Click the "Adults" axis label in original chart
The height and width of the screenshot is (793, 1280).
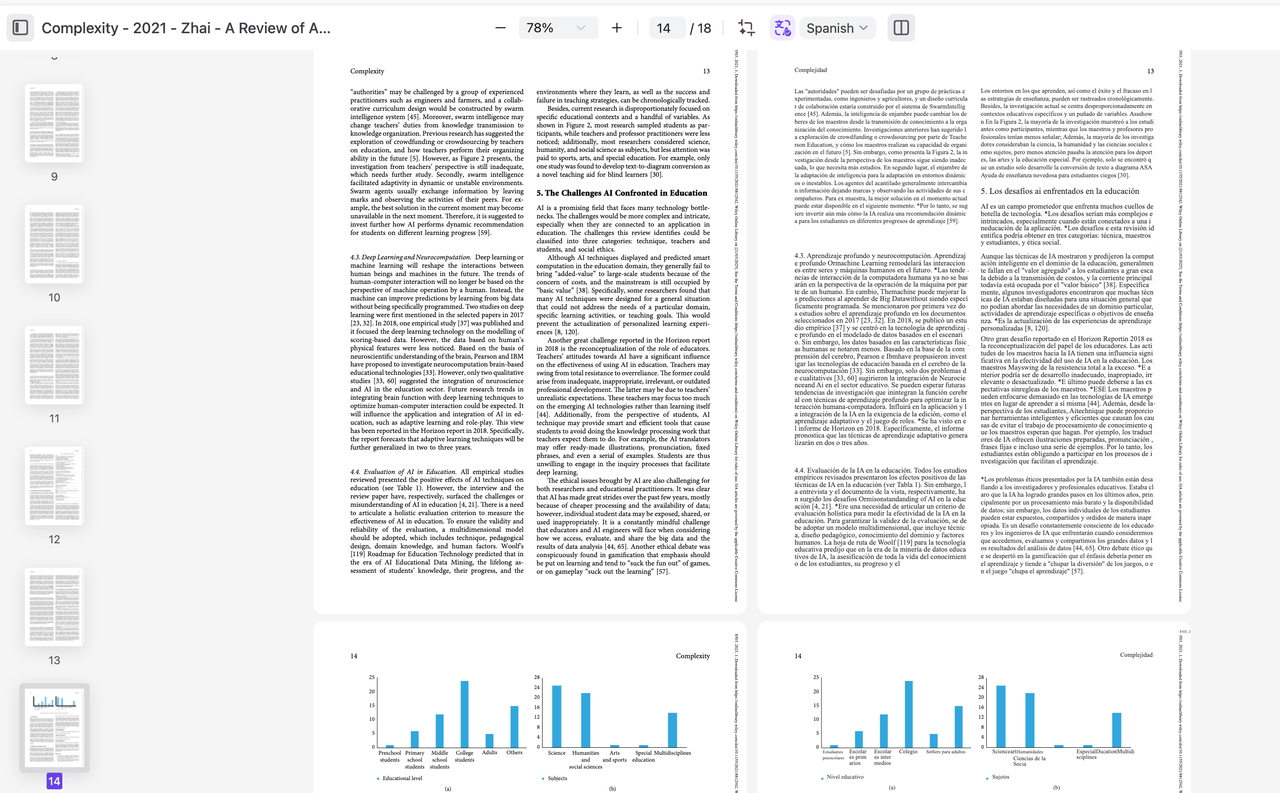point(490,752)
